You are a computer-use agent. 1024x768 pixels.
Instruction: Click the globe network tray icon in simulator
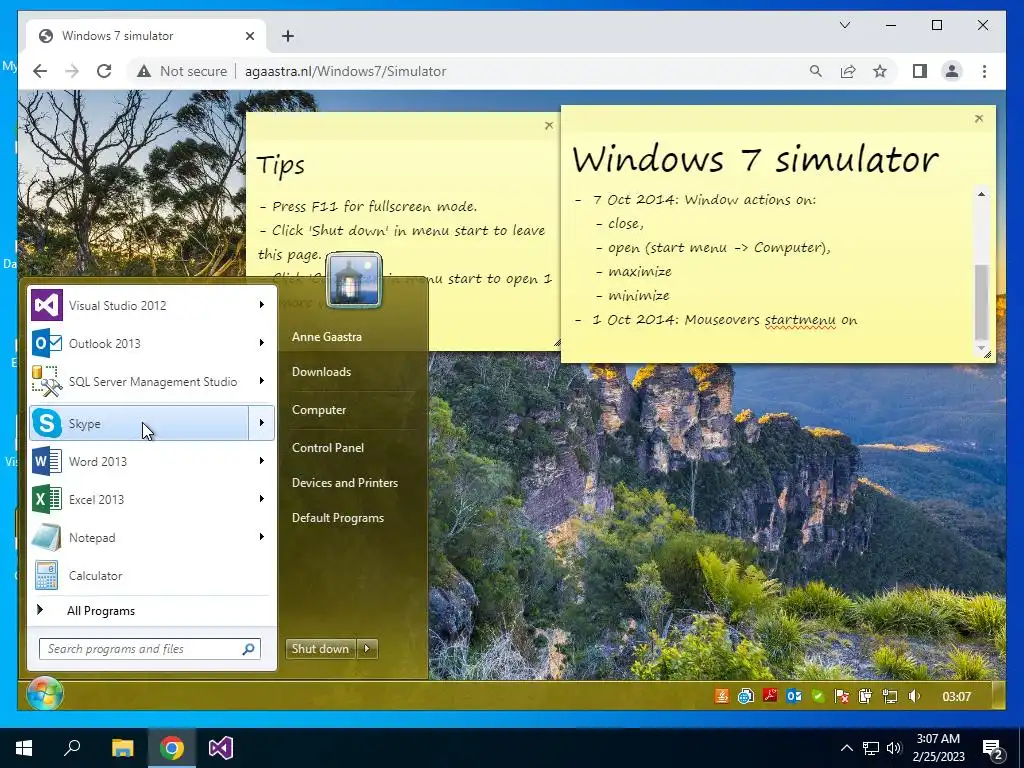[x=745, y=696]
